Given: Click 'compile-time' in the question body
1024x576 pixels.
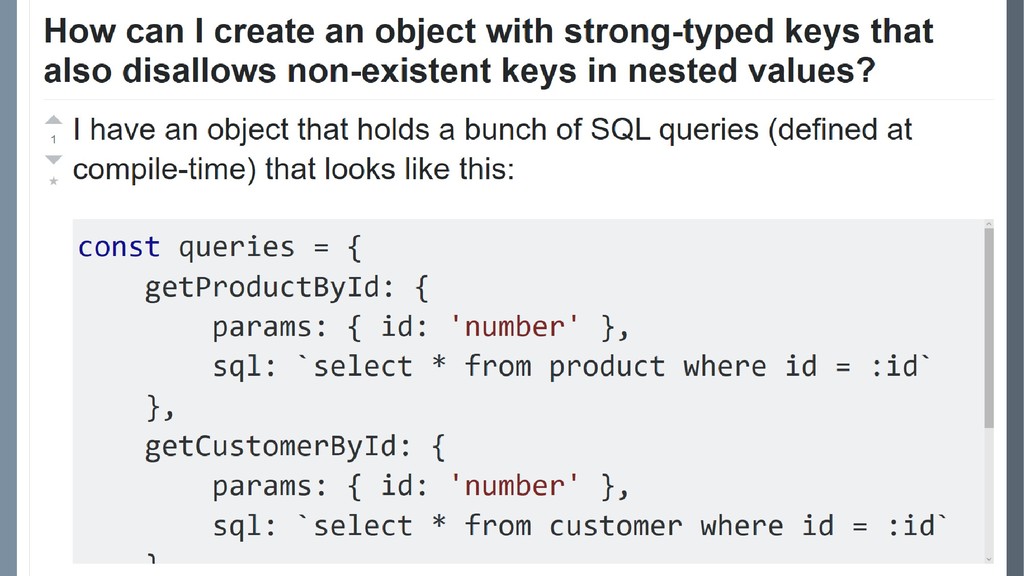Looking at the screenshot, I should pos(164,170).
